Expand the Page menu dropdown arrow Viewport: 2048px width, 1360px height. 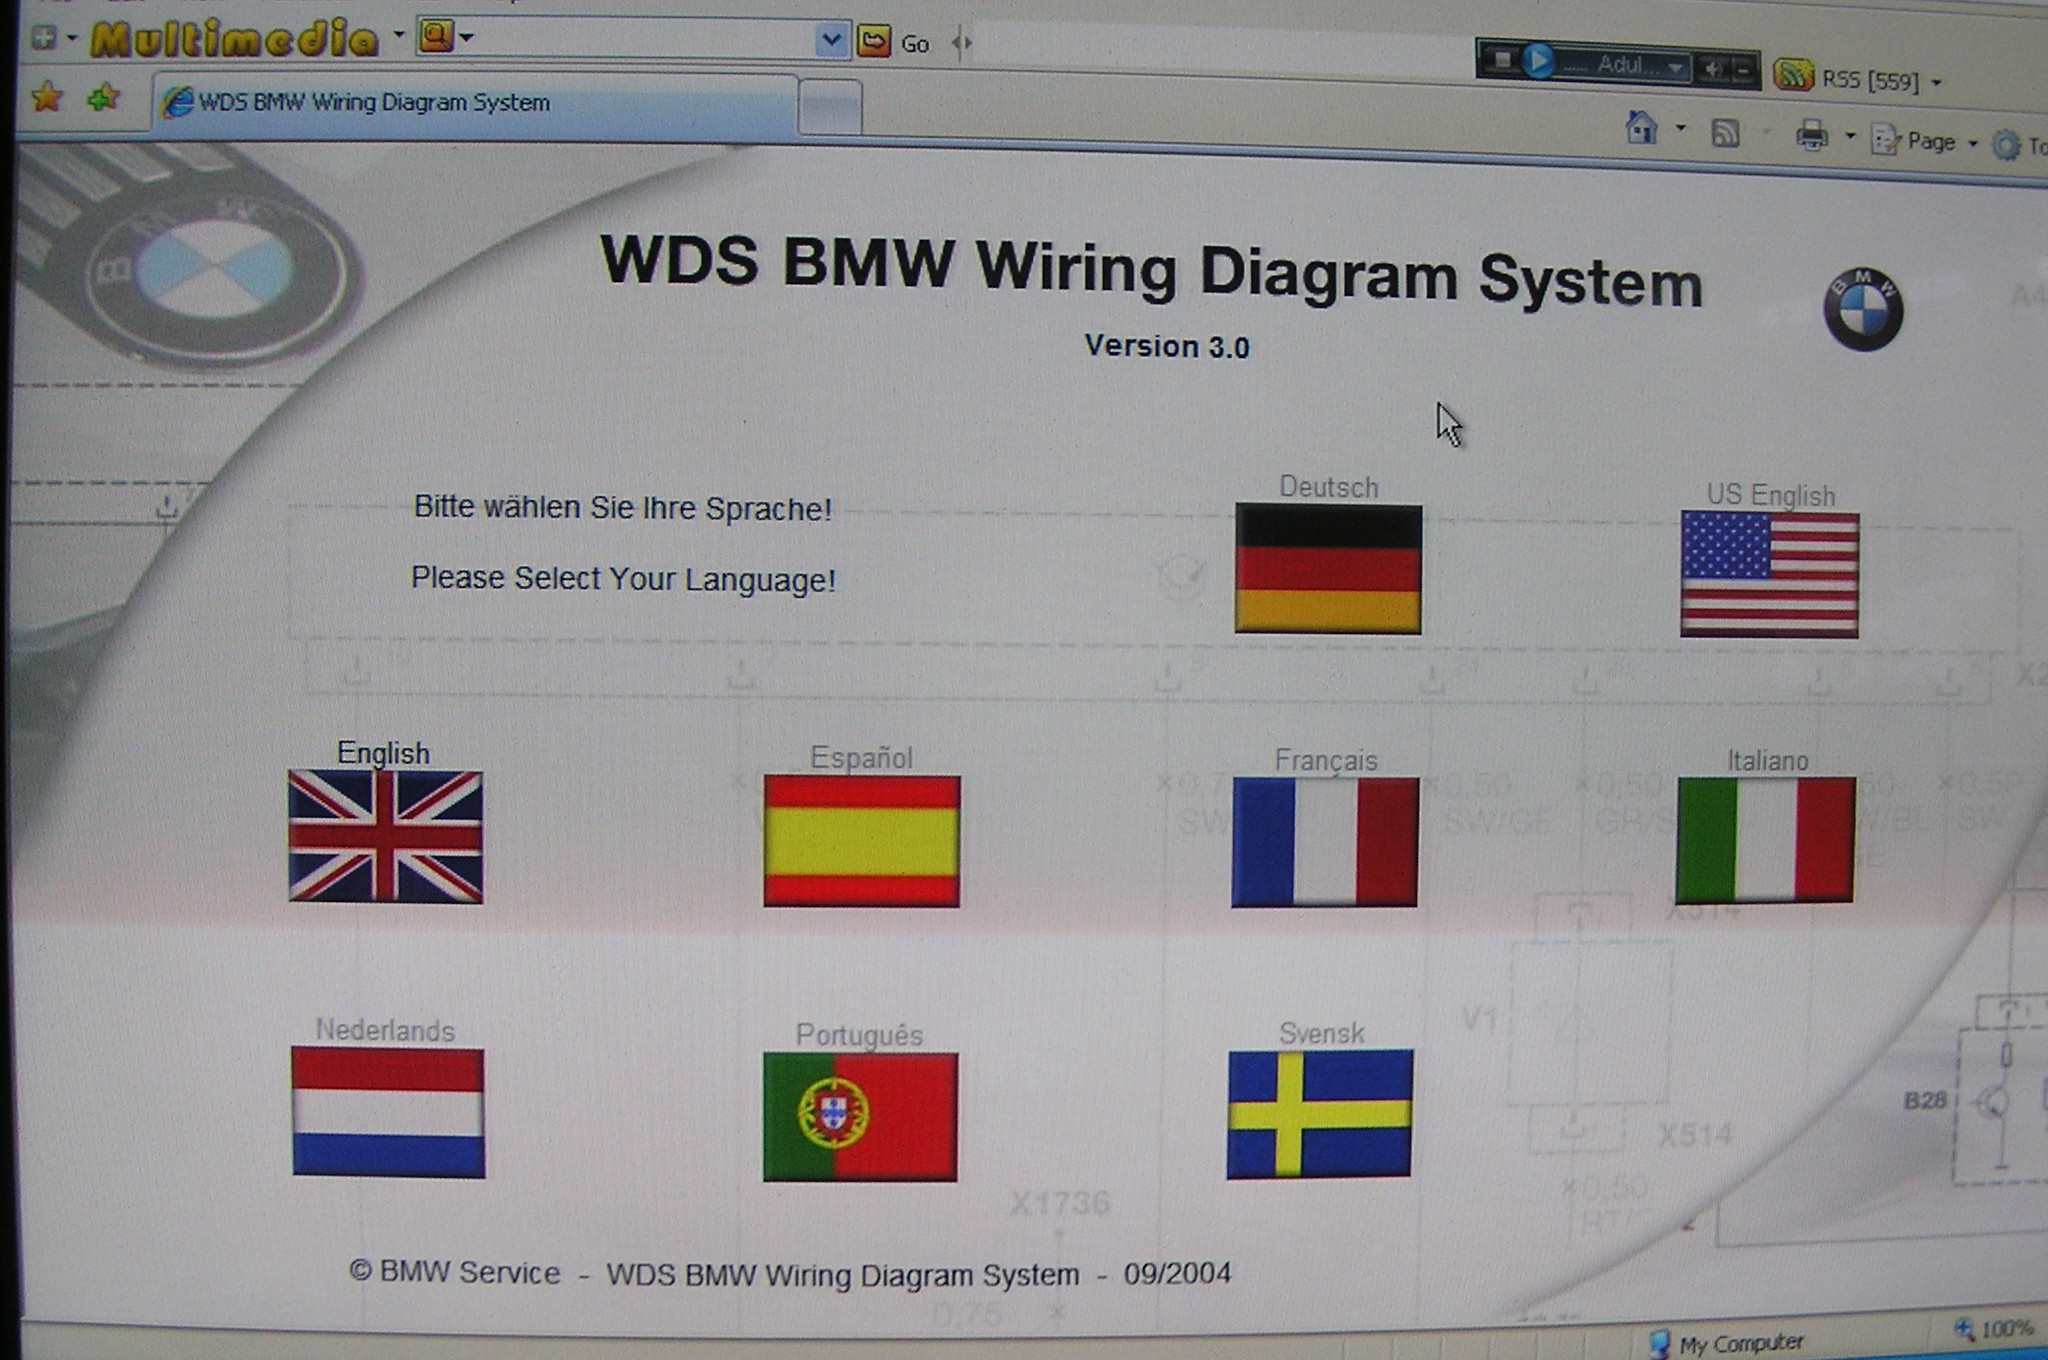(1972, 144)
